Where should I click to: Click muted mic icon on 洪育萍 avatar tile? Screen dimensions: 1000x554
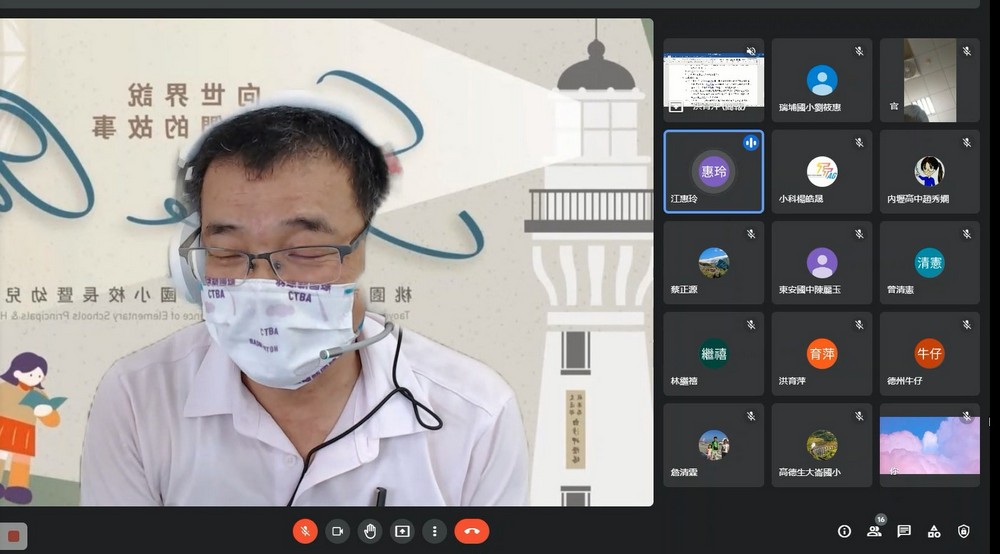pyautogui.click(x=859, y=325)
